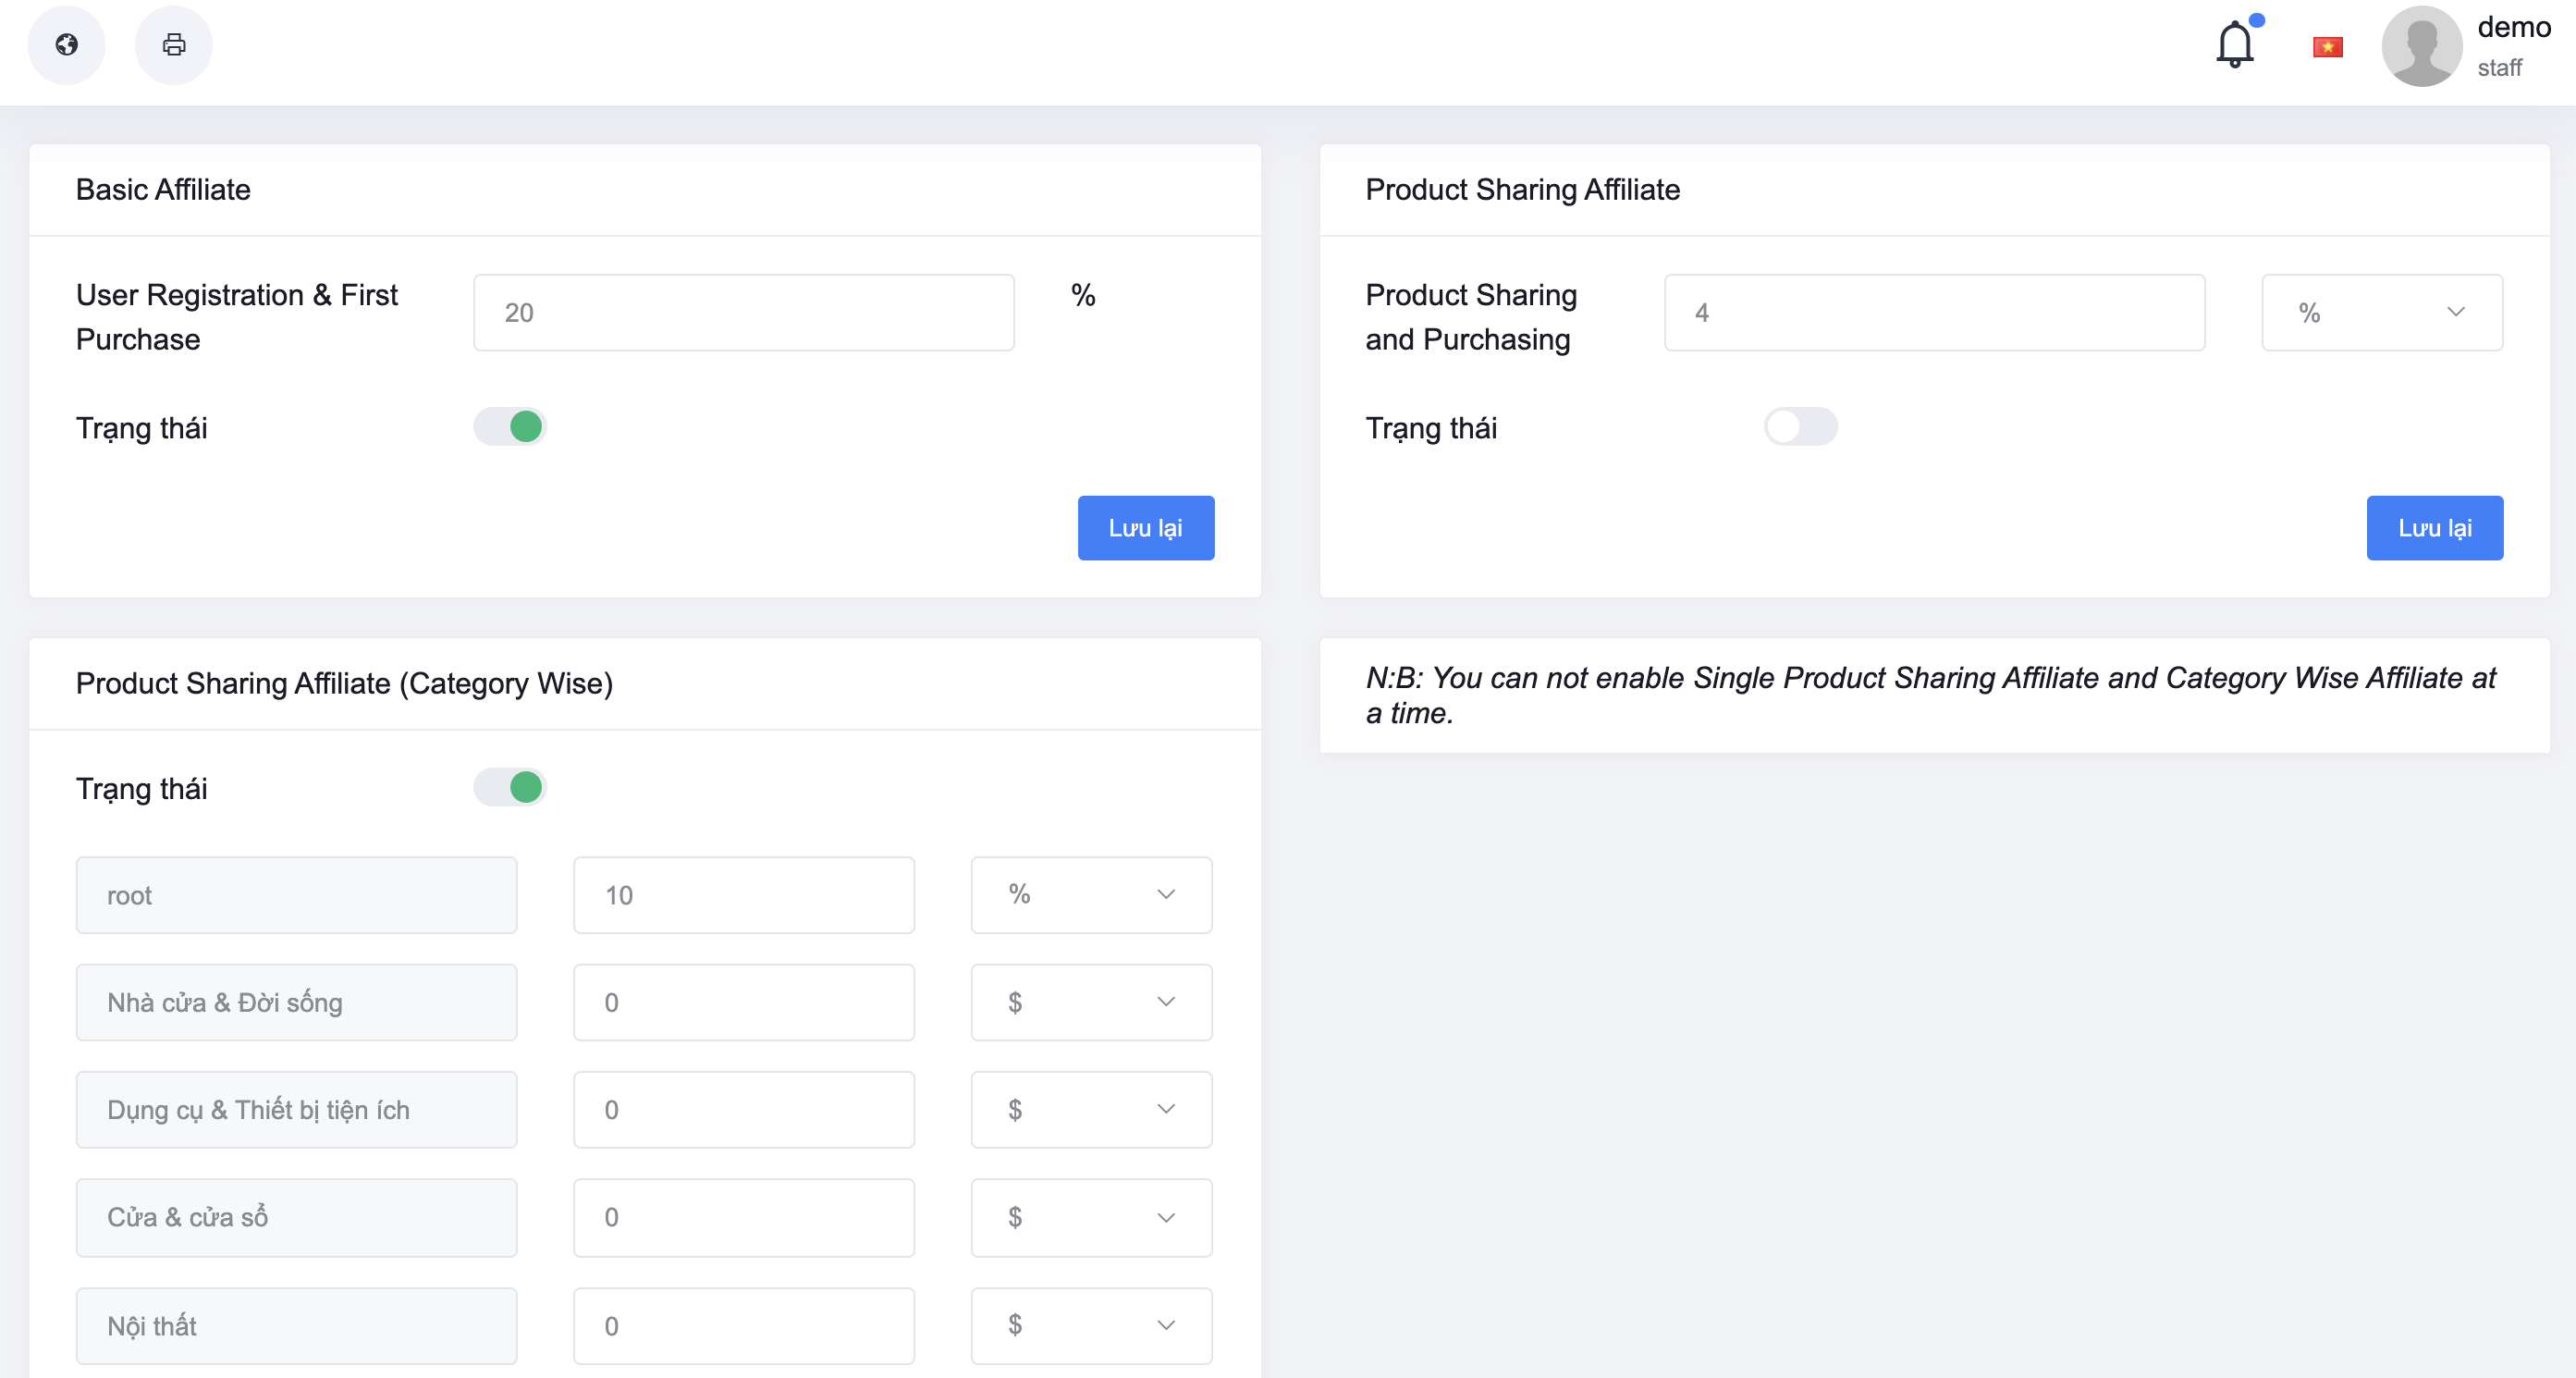2576x1378 pixels.
Task: Open the Nhà cửa & Đời sống unit dropdown
Action: (x=1091, y=1002)
